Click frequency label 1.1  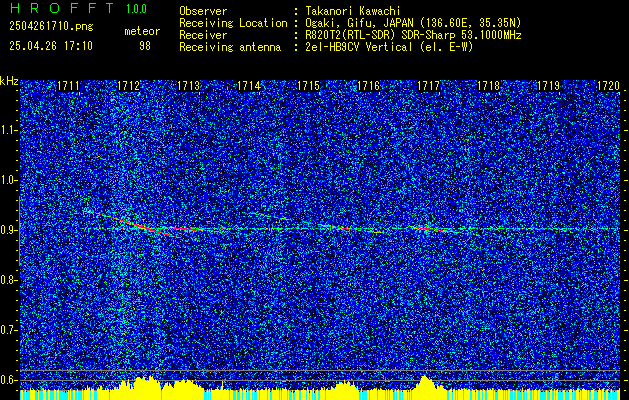(9, 130)
